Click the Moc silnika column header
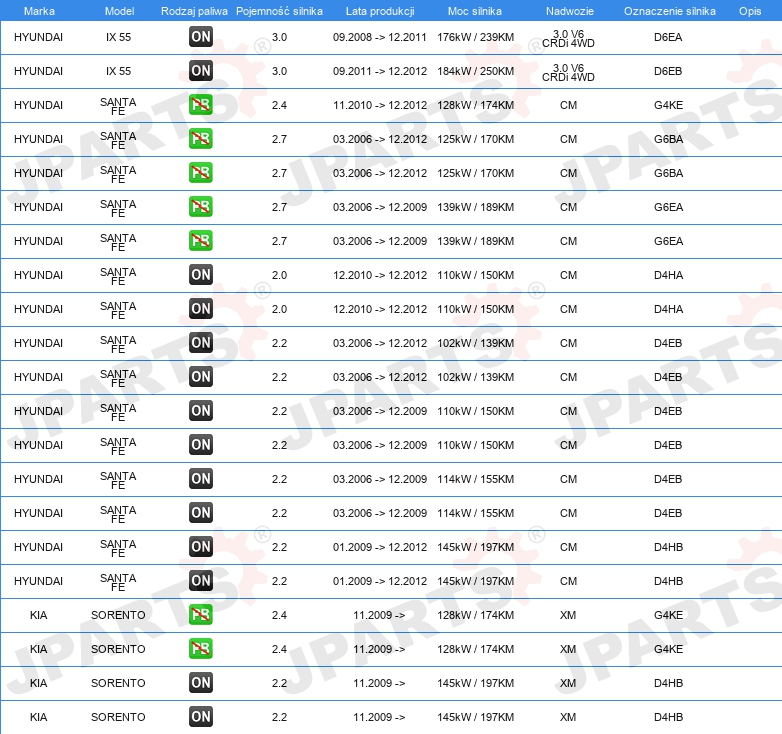782x734 pixels. click(x=475, y=11)
